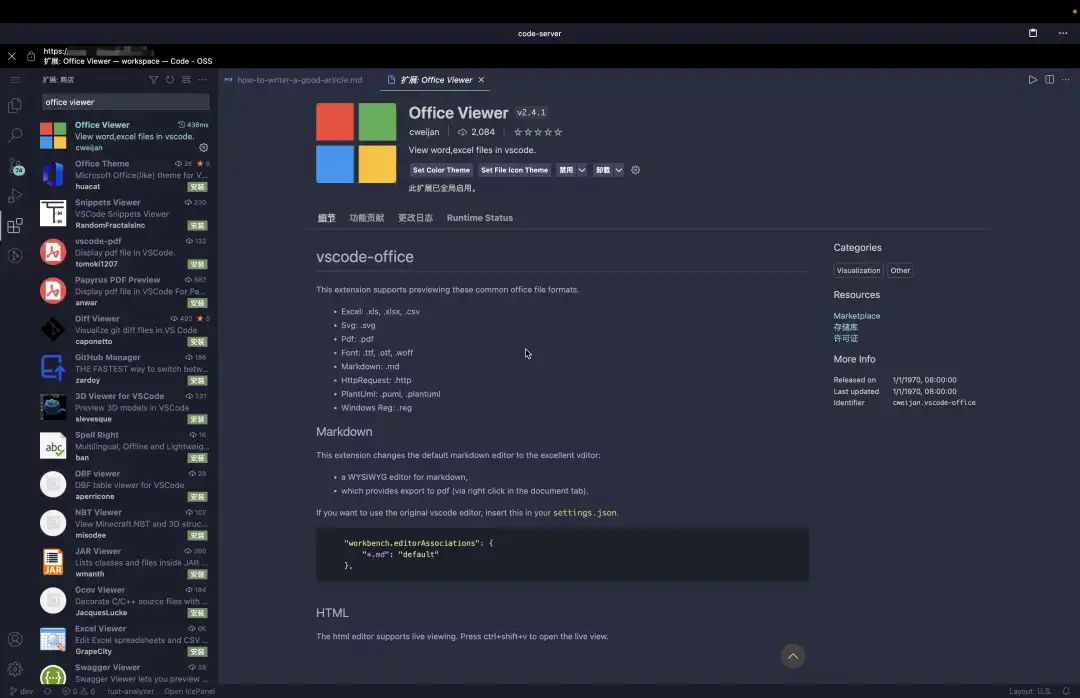This screenshot has height=698, width=1080.
Task: Refresh the extensions list
Action: (x=170, y=80)
